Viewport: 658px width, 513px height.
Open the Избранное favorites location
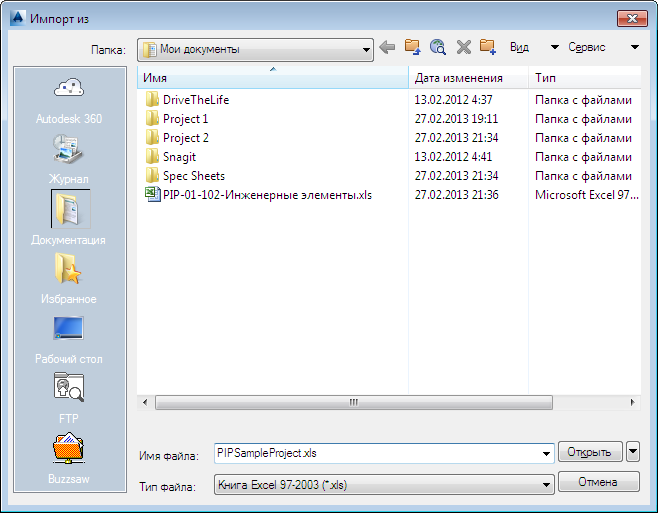click(x=69, y=278)
